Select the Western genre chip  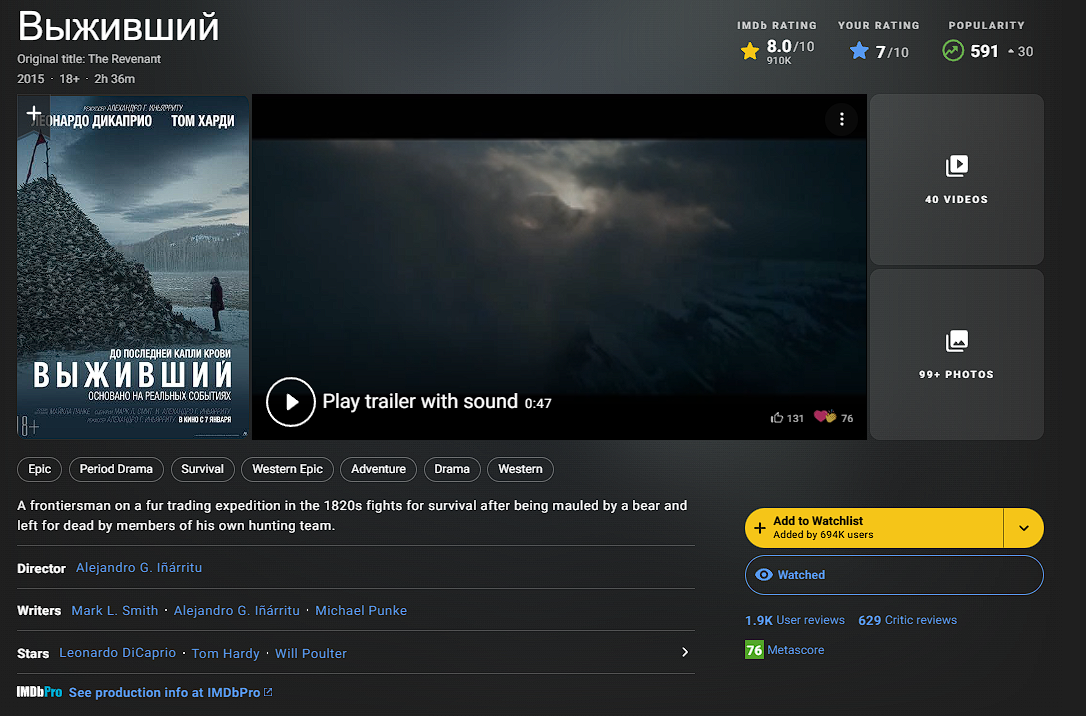tap(520, 469)
